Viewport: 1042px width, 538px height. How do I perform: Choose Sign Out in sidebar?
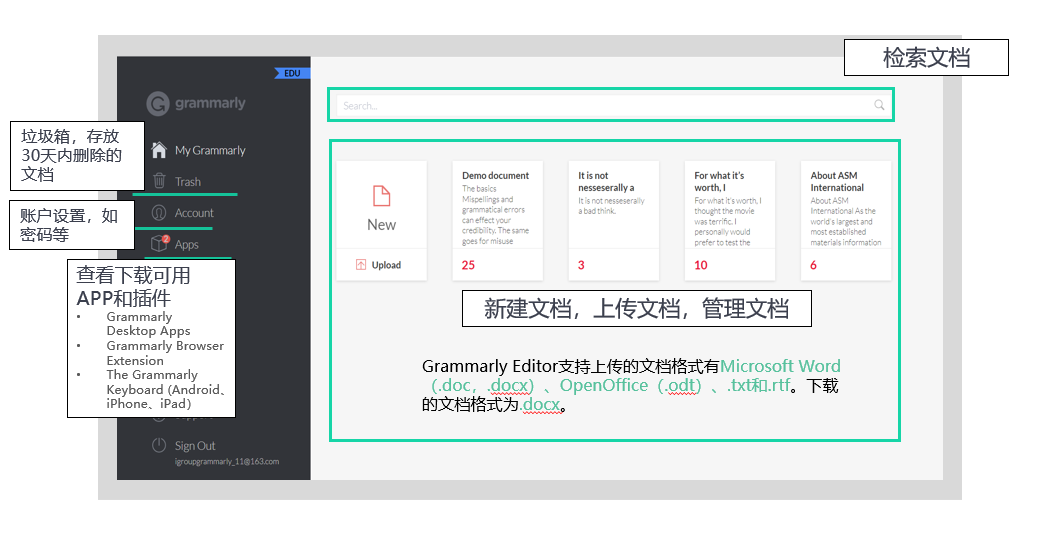pyautogui.click(x=195, y=446)
